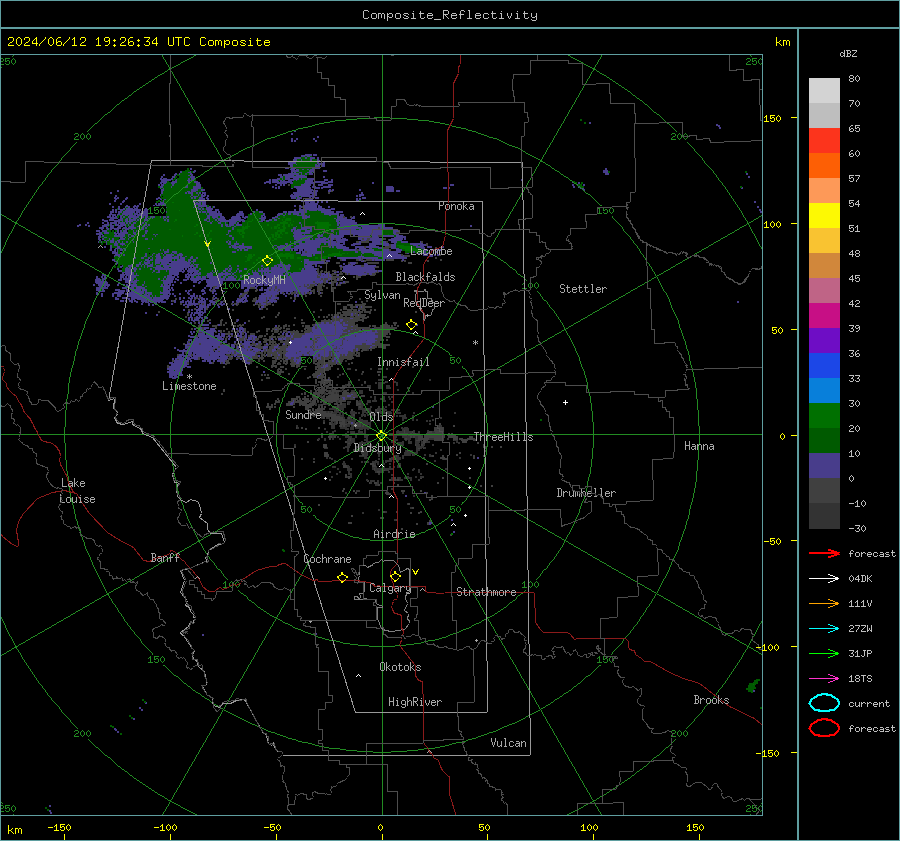Viewport: 900px width, 841px height.
Task: Click the magenta 42 dBZ color swatch
Action: 824,316
